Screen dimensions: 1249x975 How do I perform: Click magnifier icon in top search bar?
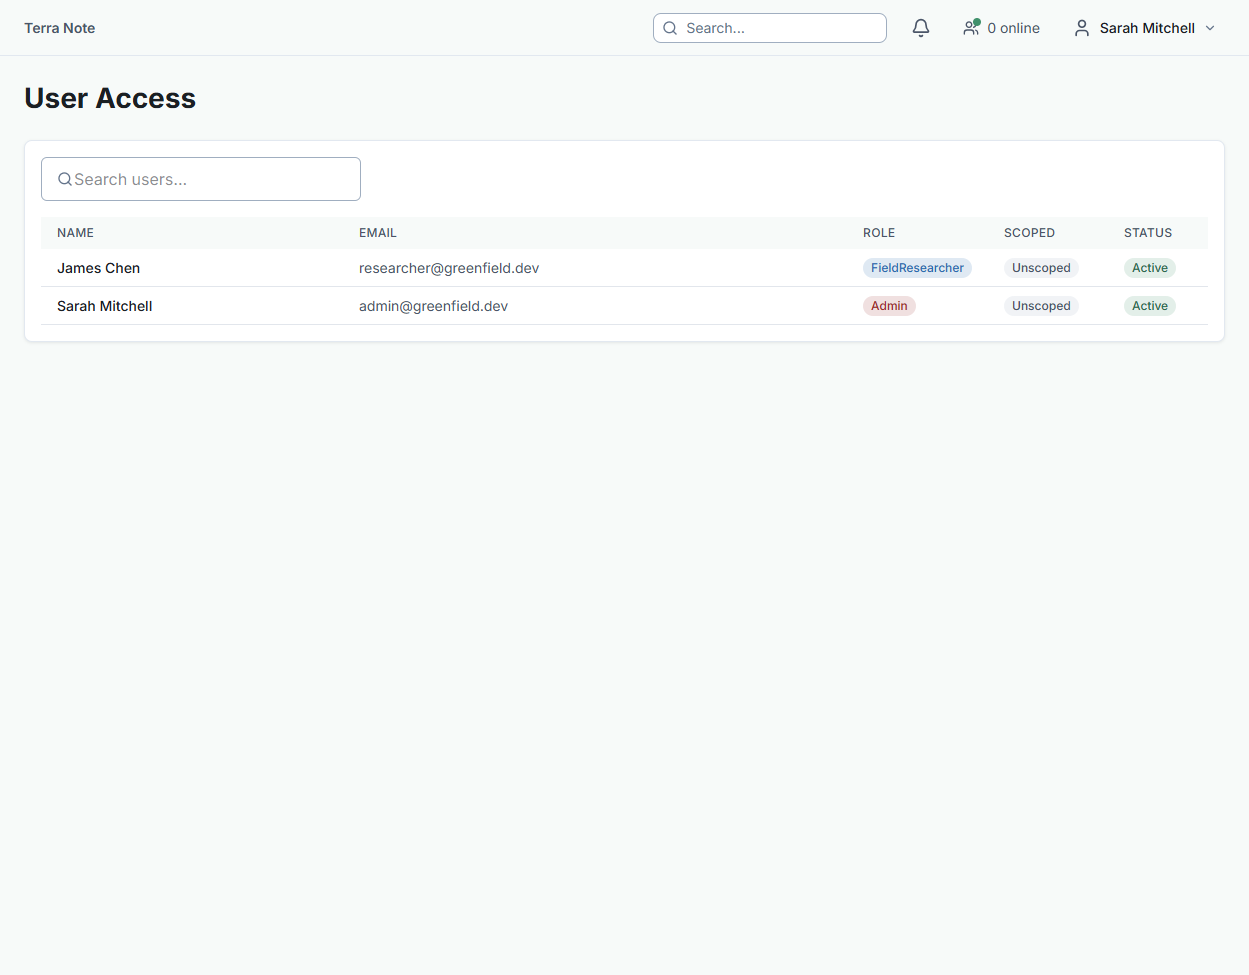(x=670, y=28)
